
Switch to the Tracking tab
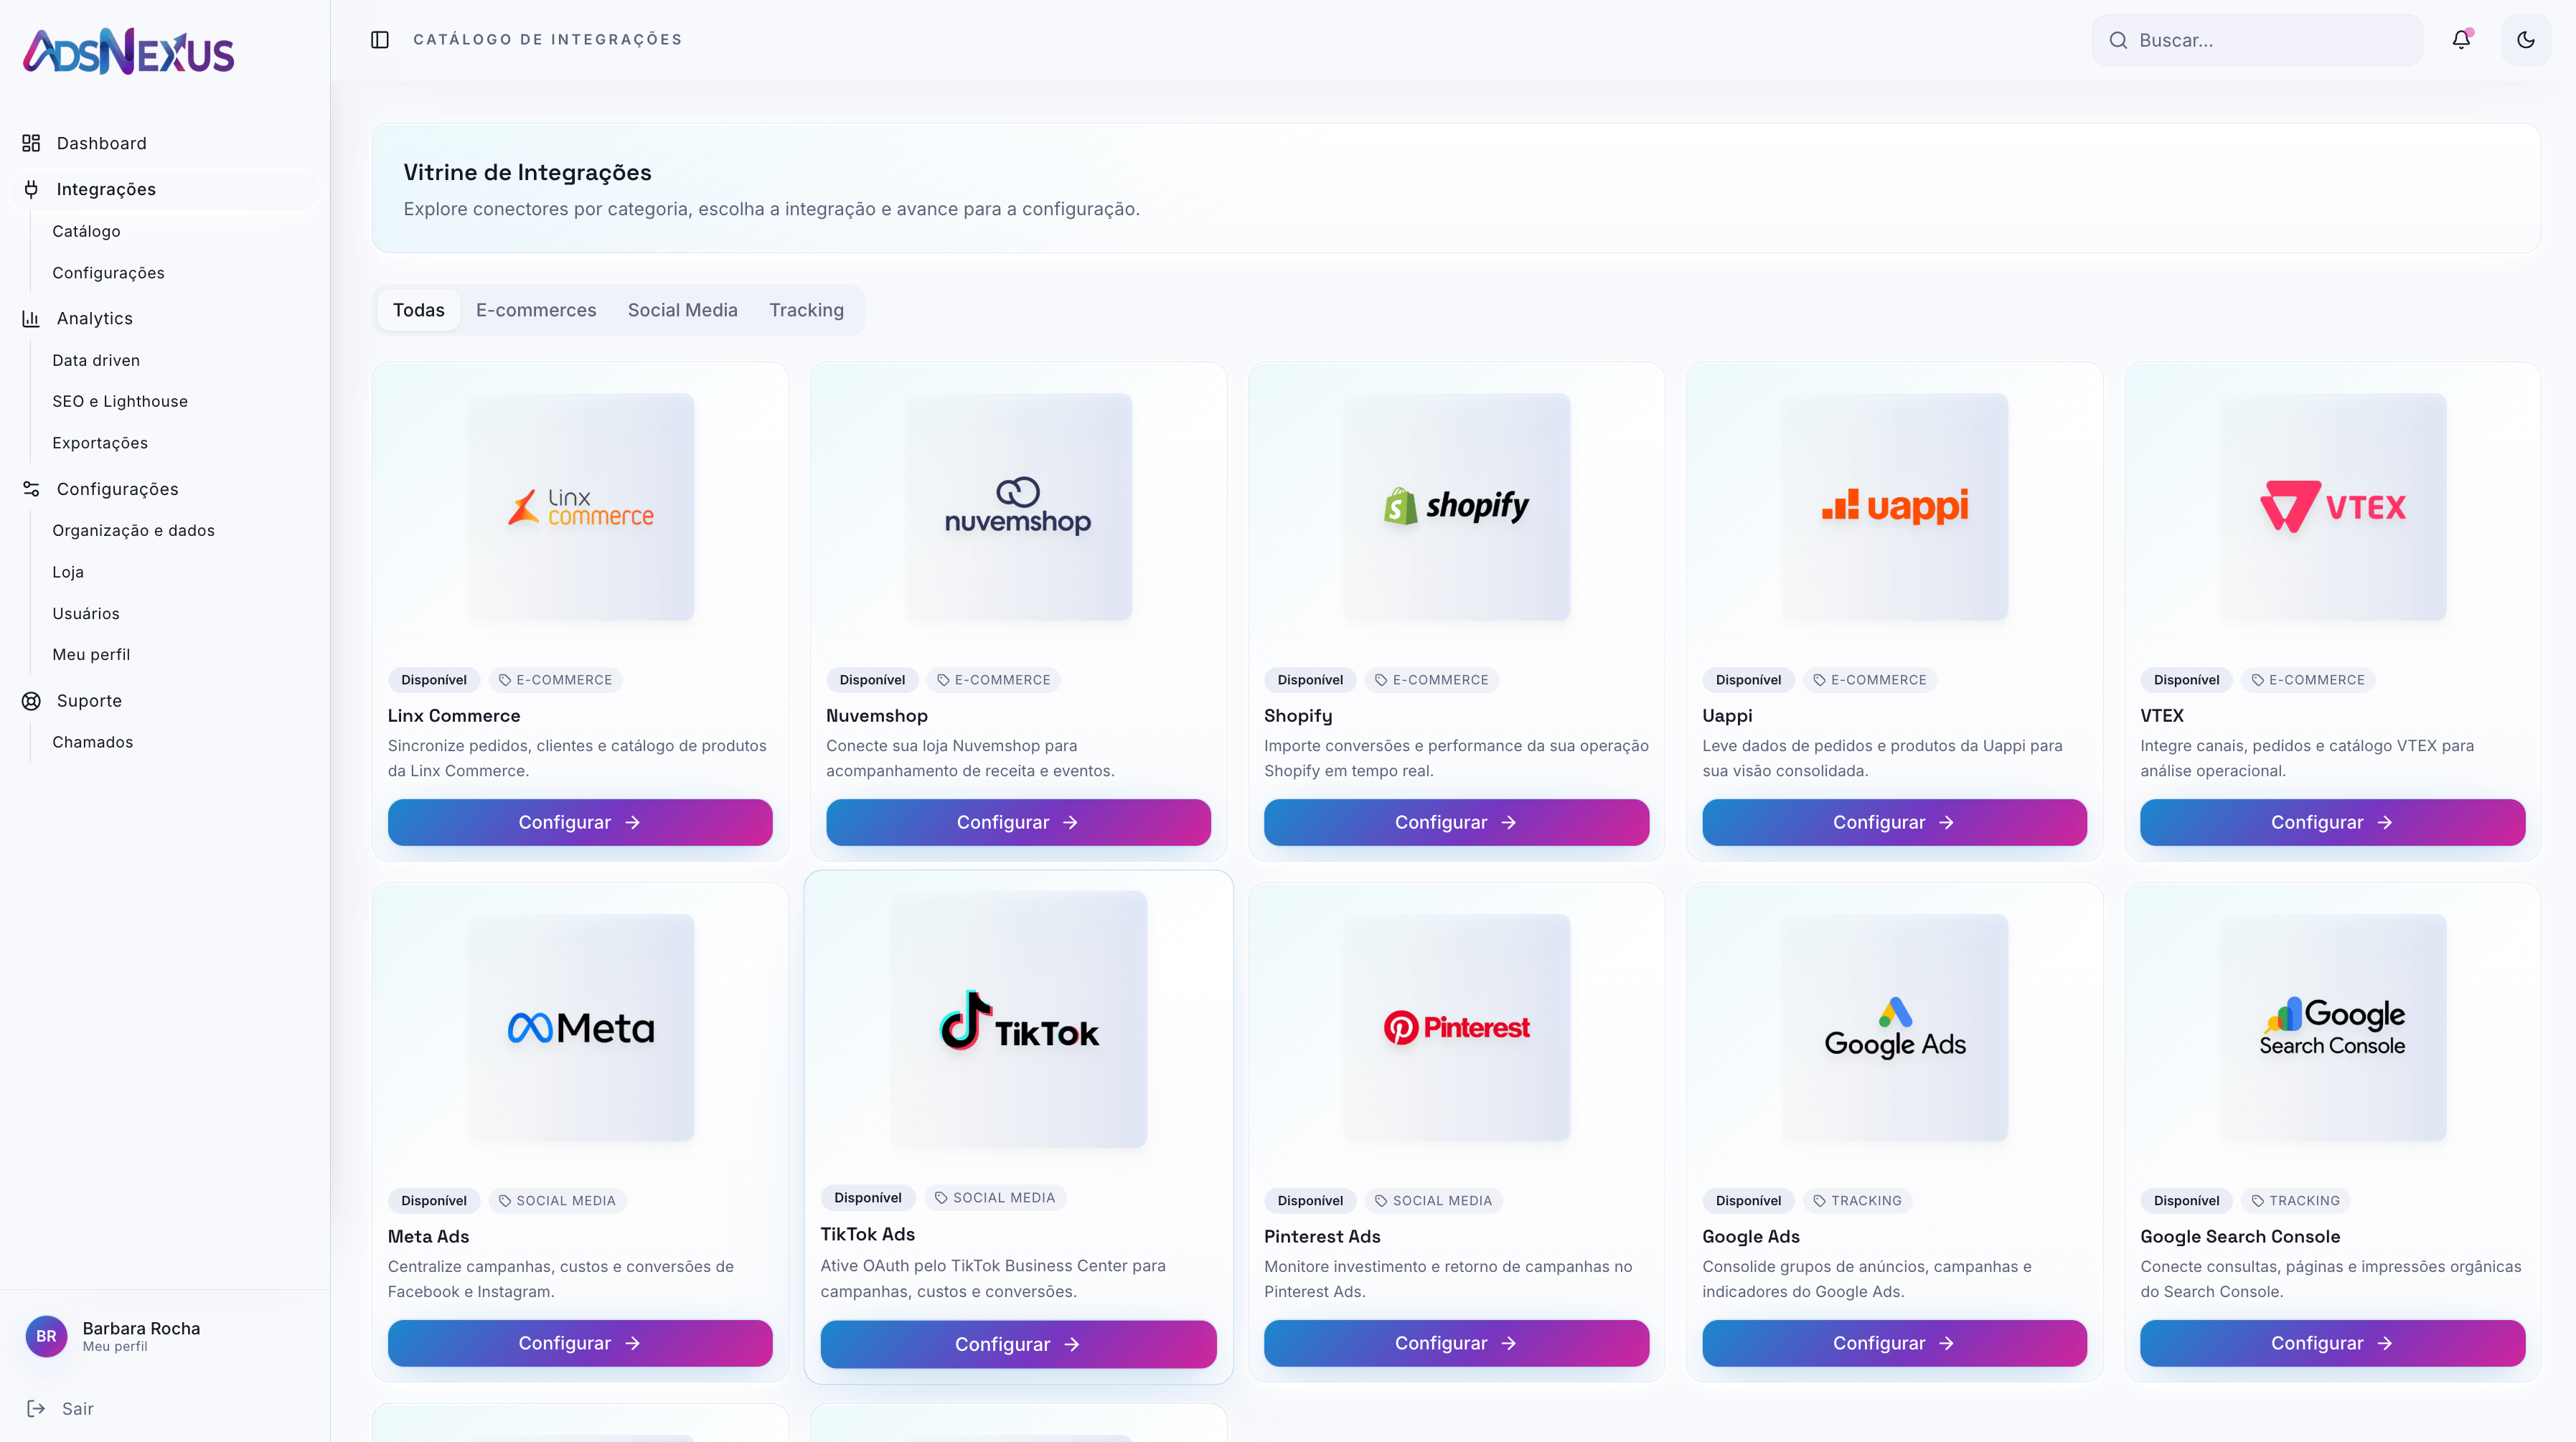point(806,310)
